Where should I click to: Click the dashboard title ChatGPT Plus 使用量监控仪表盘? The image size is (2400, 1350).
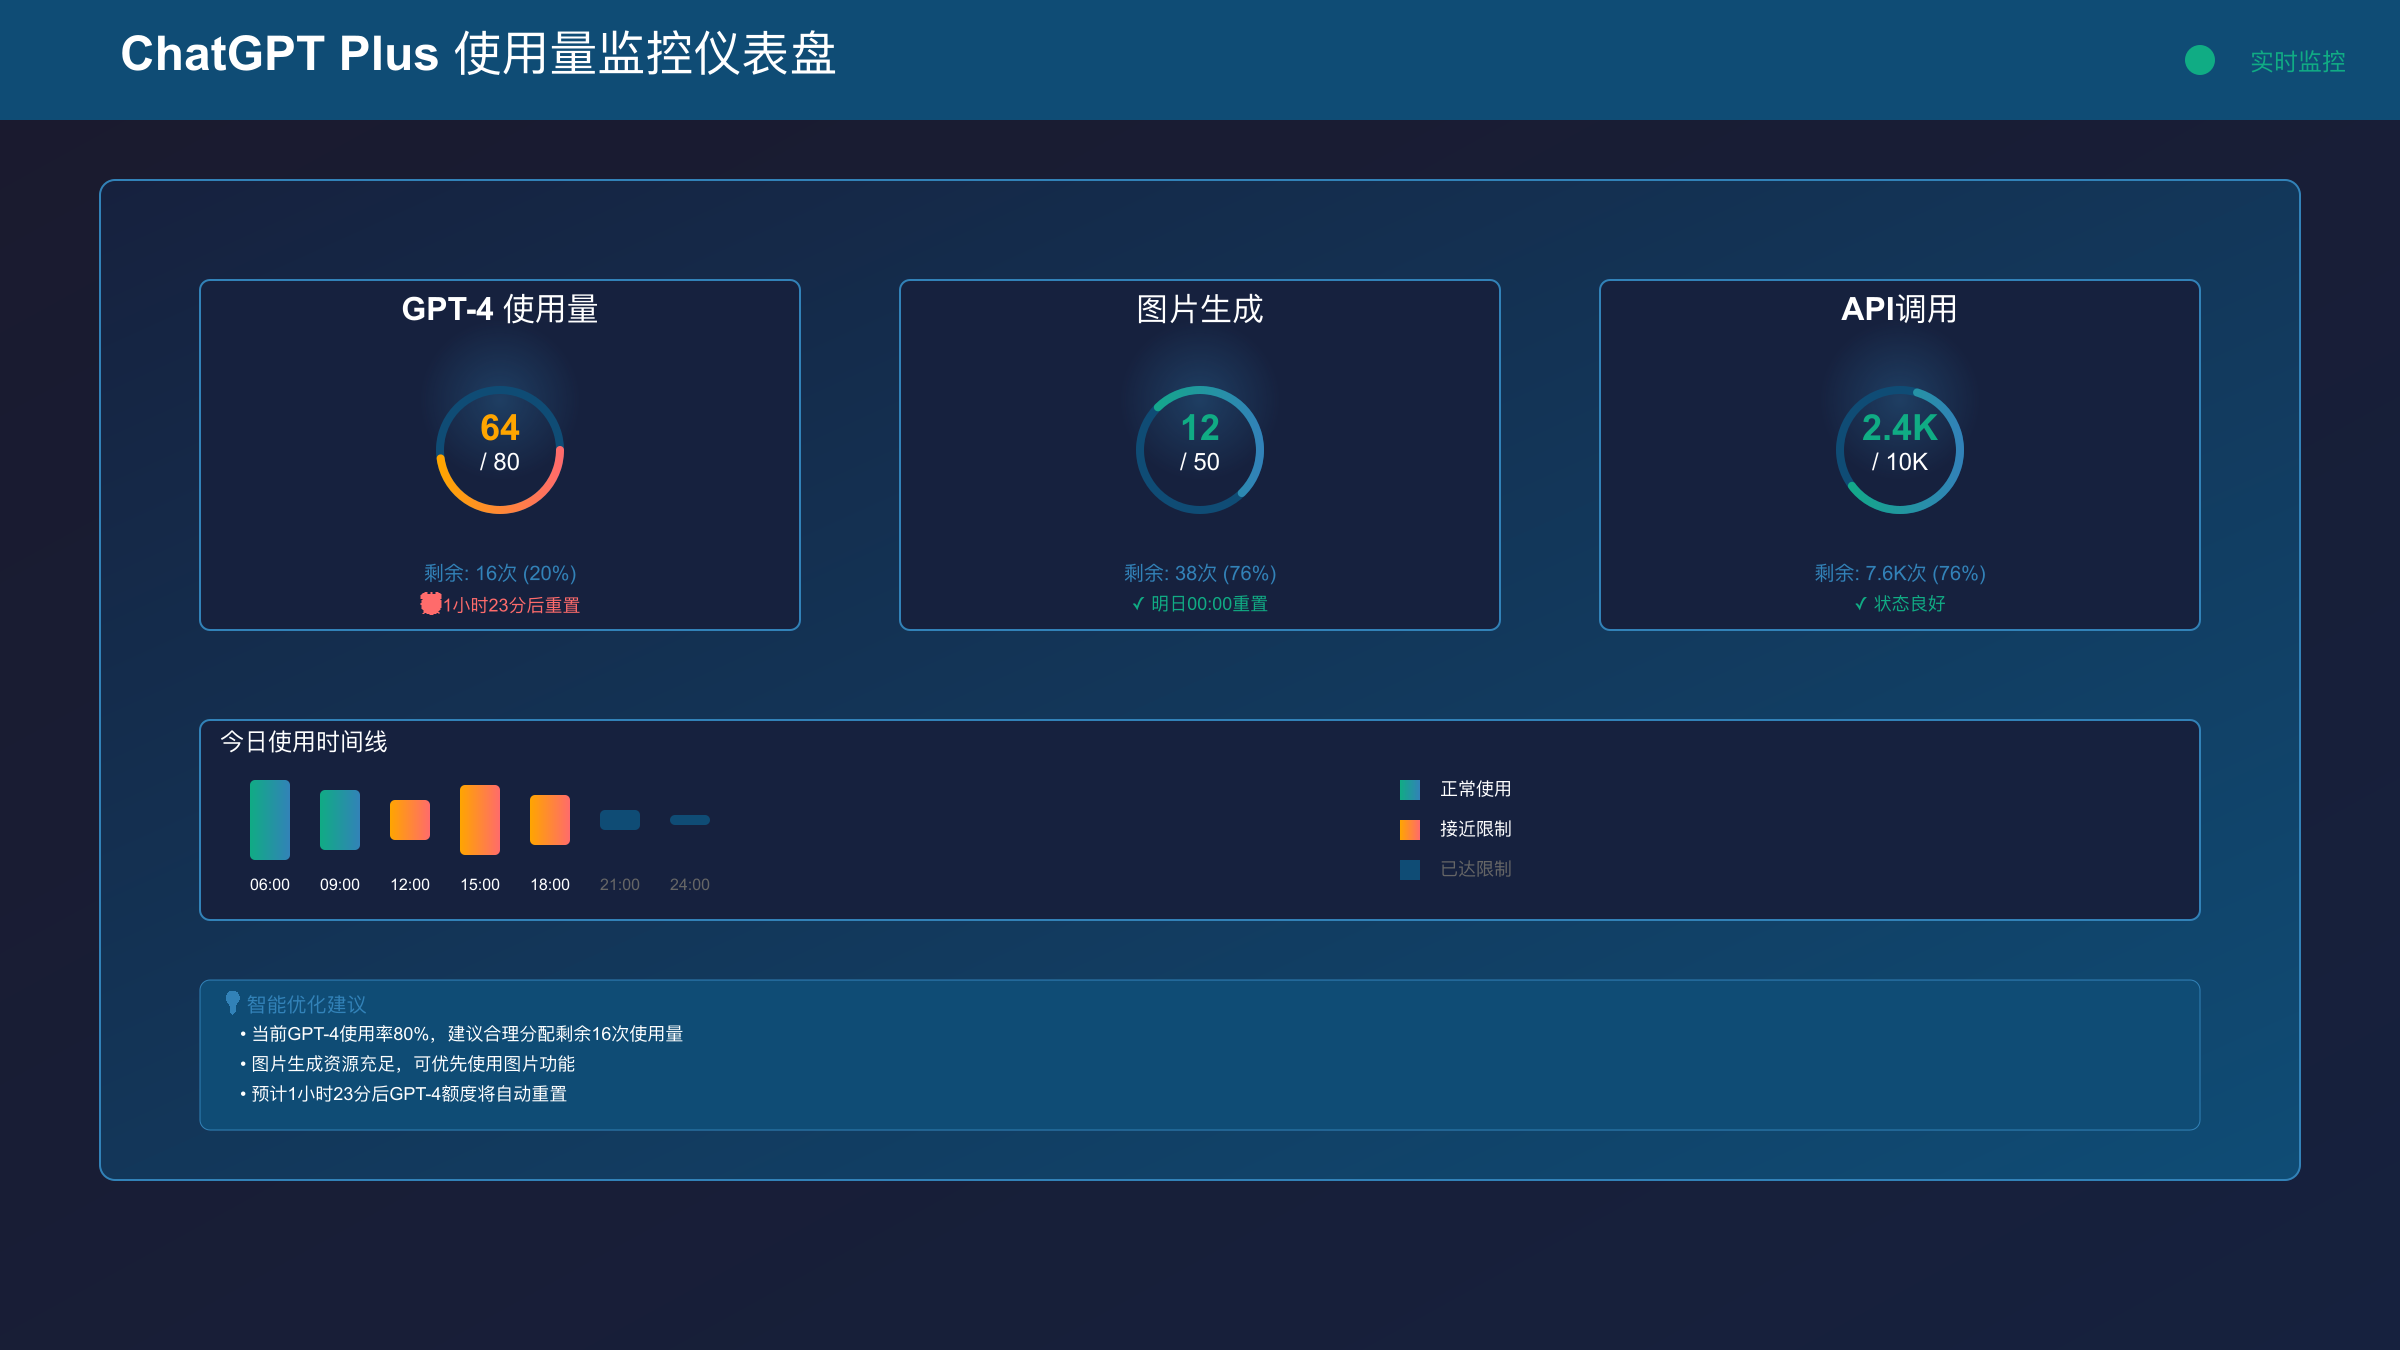point(478,54)
